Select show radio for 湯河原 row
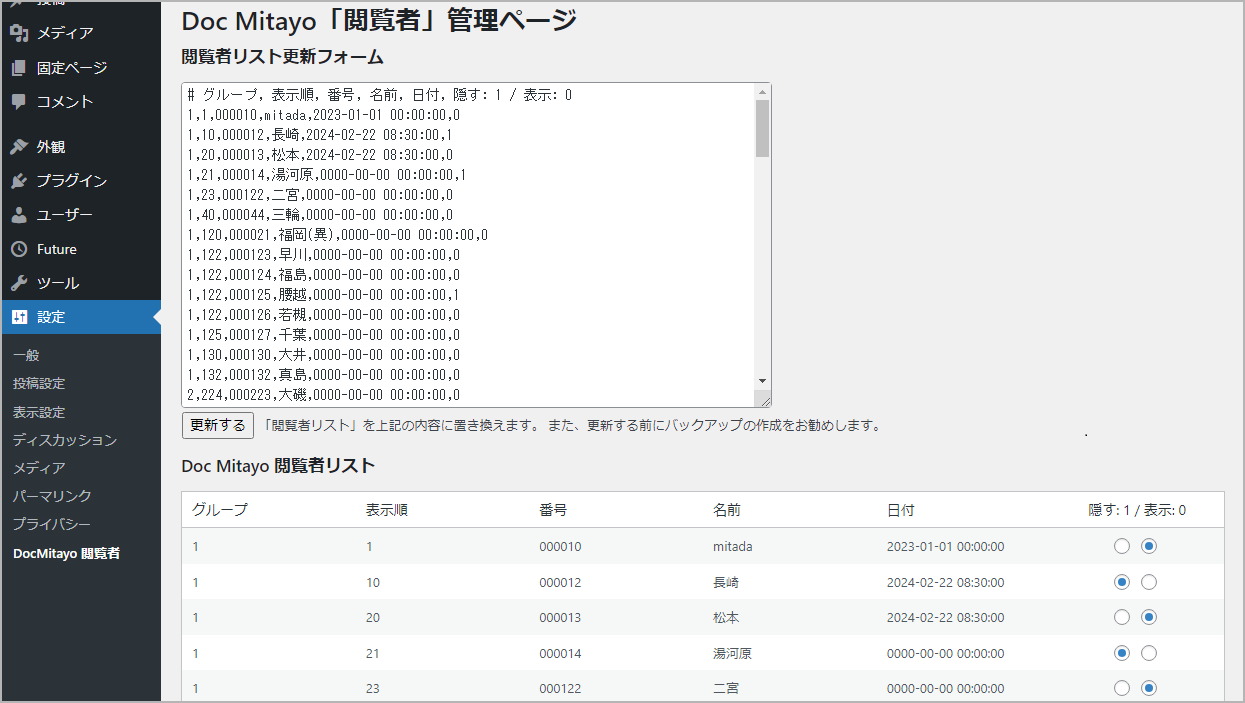 (1149, 653)
